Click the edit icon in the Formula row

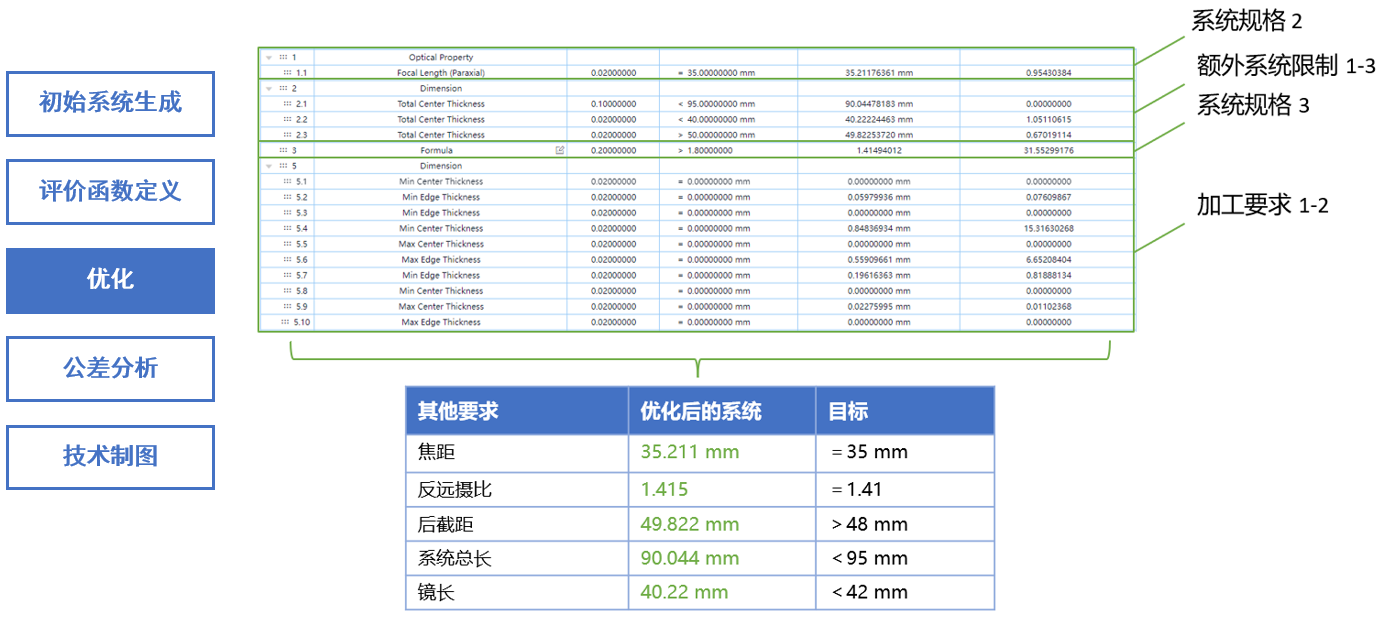pyautogui.click(x=560, y=150)
